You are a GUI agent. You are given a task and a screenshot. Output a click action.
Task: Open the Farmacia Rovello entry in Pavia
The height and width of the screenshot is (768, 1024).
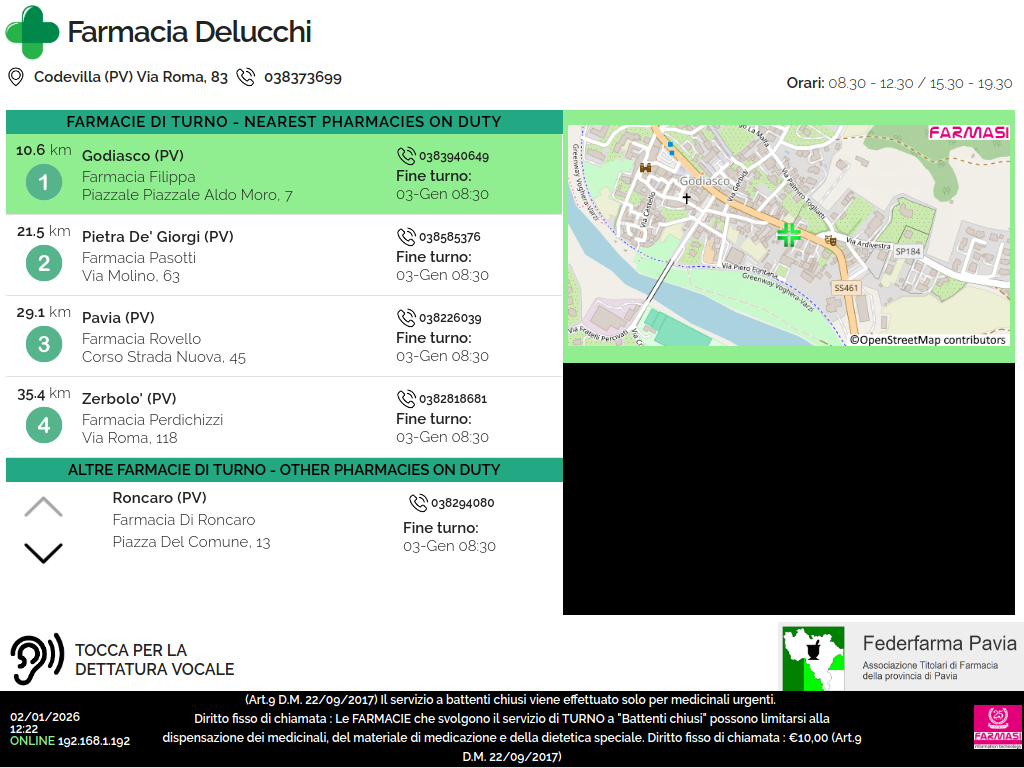coord(141,339)
